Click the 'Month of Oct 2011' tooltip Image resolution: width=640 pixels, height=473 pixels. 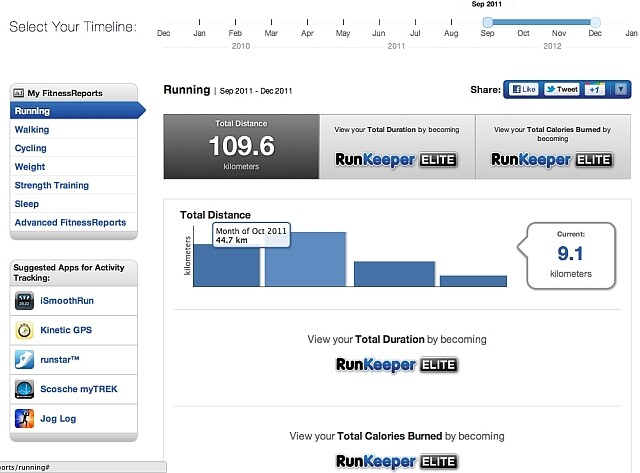pyautogui.click(x=251, y=235)
